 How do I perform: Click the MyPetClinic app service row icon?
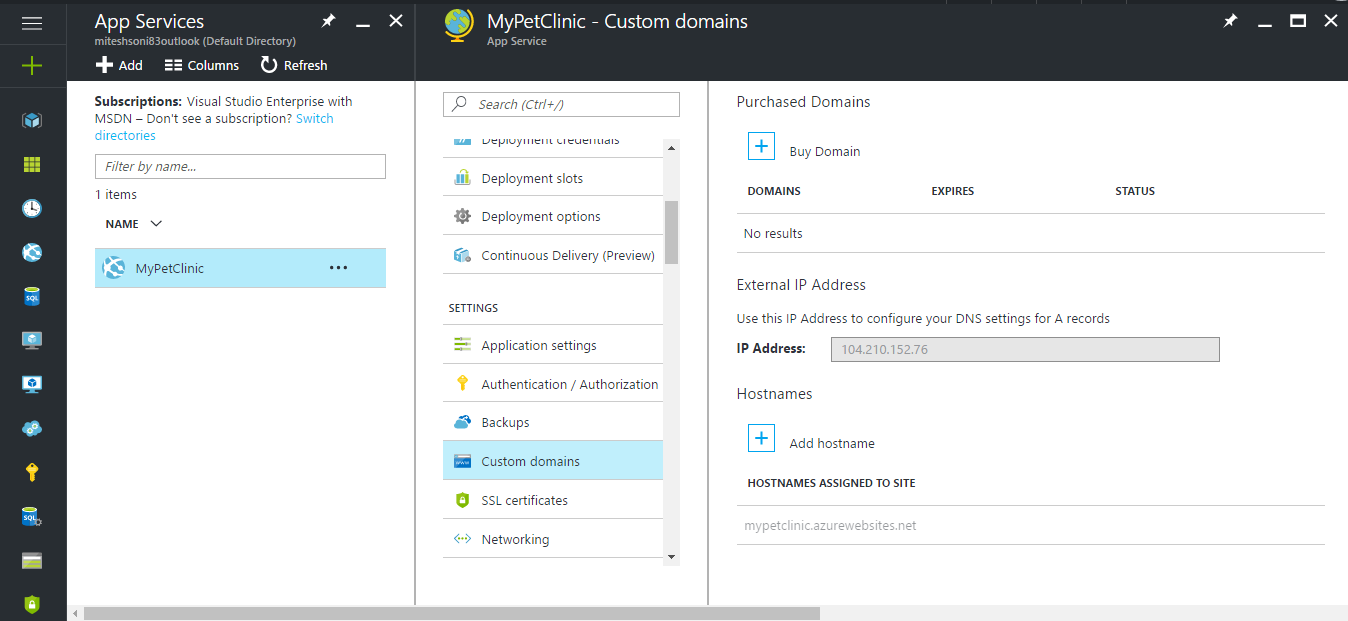(114, 268)
